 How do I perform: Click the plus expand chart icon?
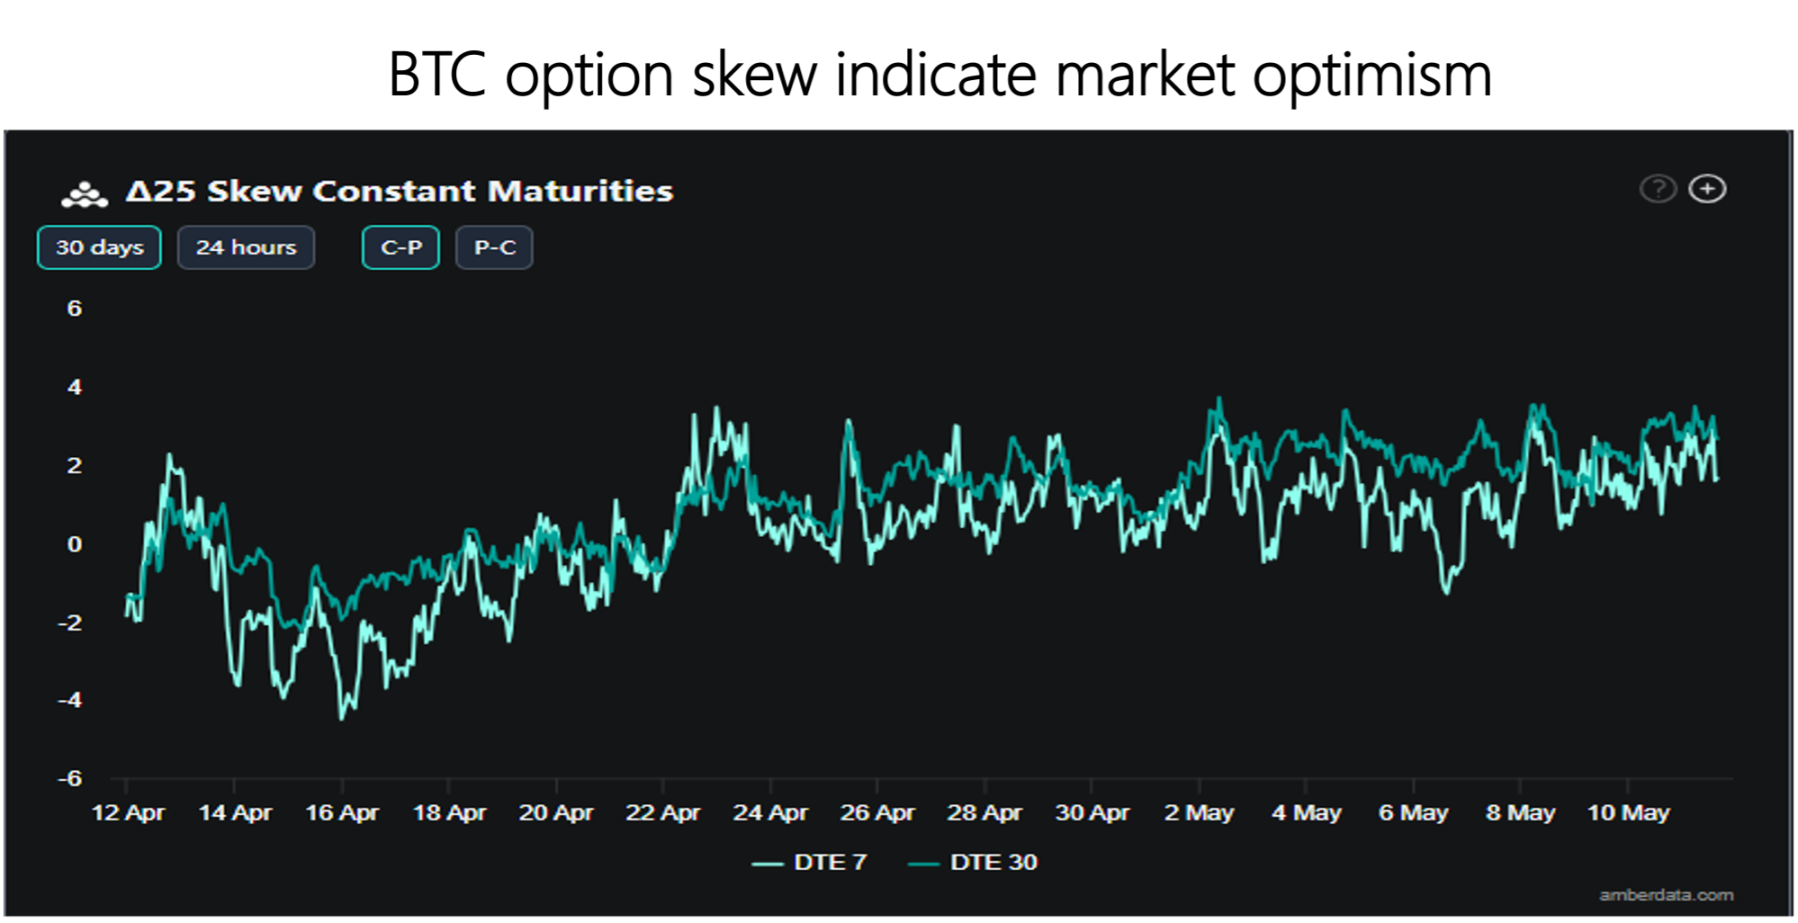click(x=1707, y=189)
